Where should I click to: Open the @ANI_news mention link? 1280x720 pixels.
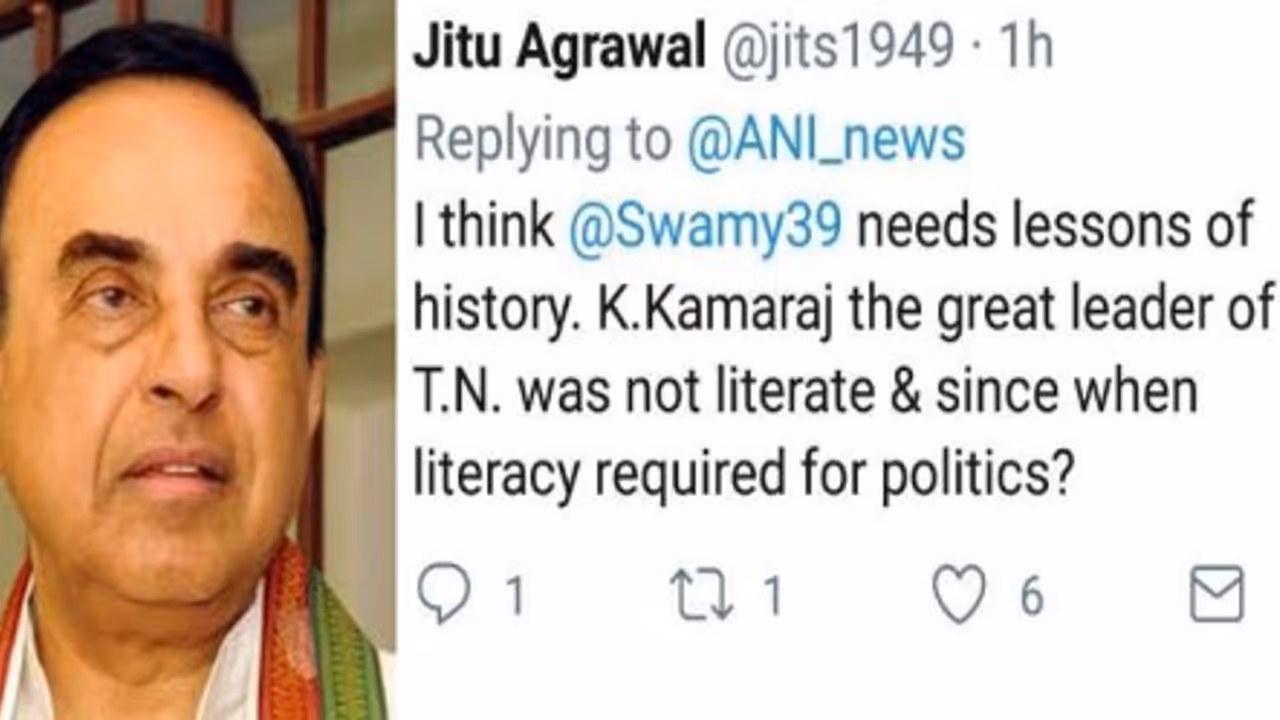826,142
